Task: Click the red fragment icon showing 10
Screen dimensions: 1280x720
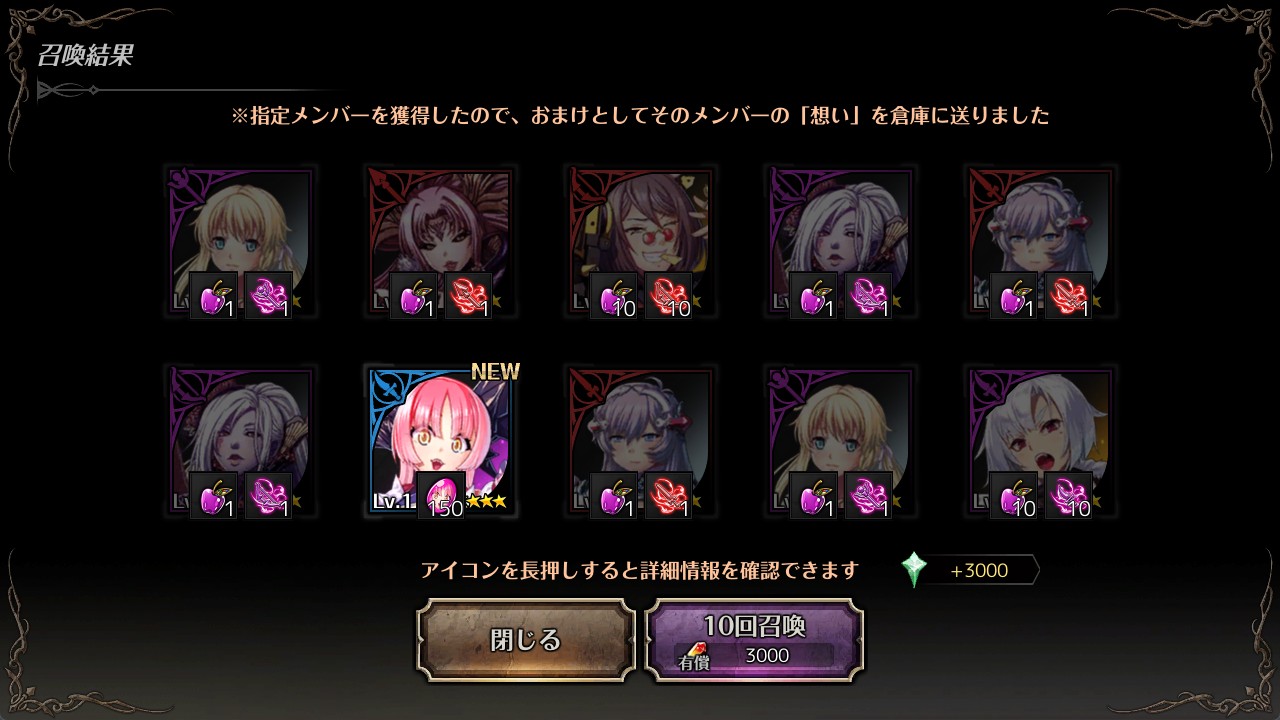Action: coord(669,295)
